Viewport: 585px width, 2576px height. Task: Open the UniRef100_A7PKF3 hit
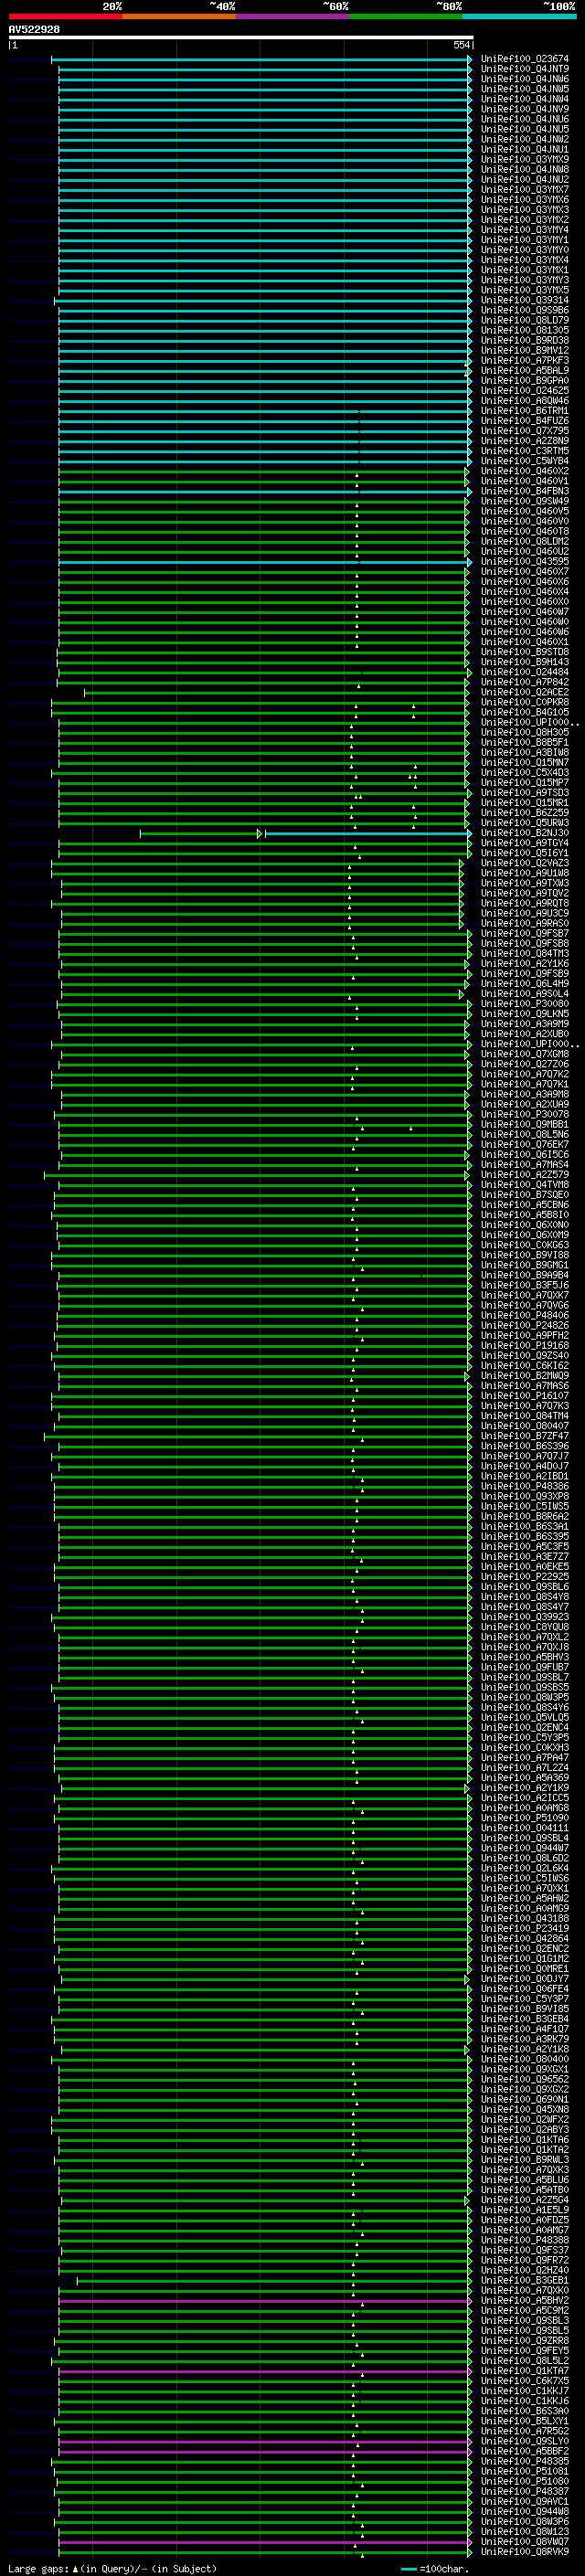click(524, 360)
